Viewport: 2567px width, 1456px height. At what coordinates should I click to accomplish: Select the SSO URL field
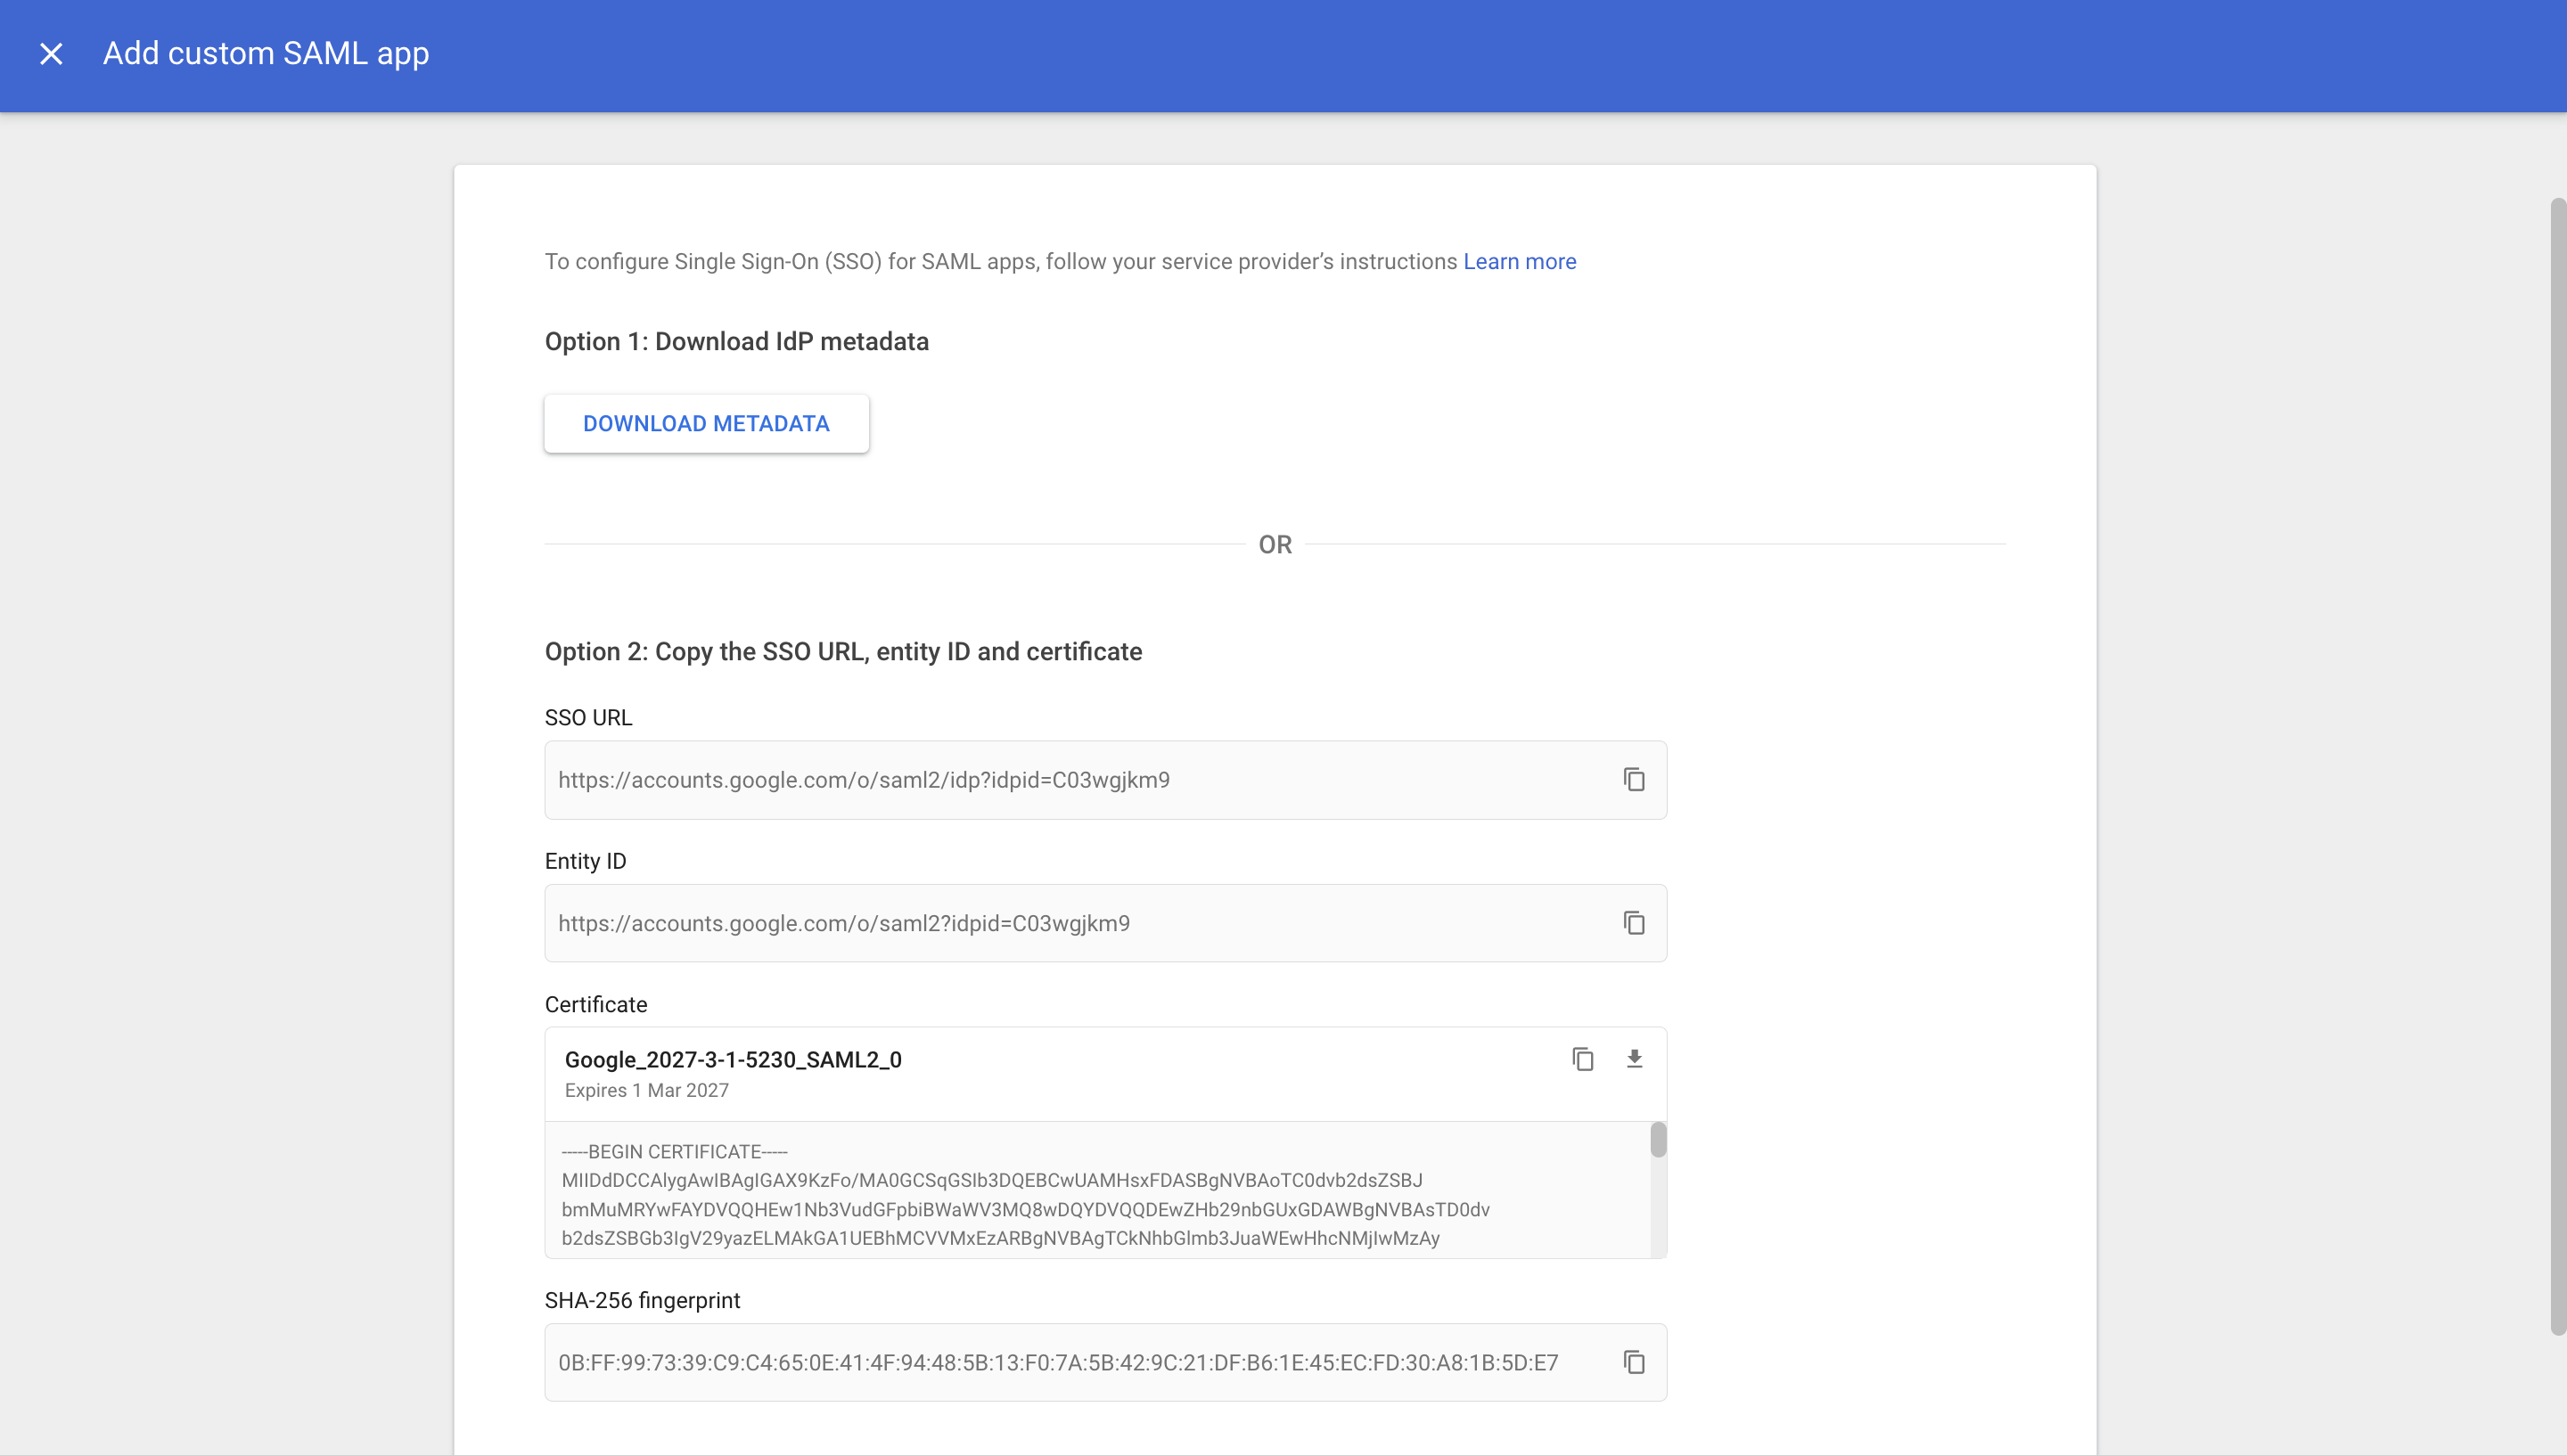tap(1105, 780)
